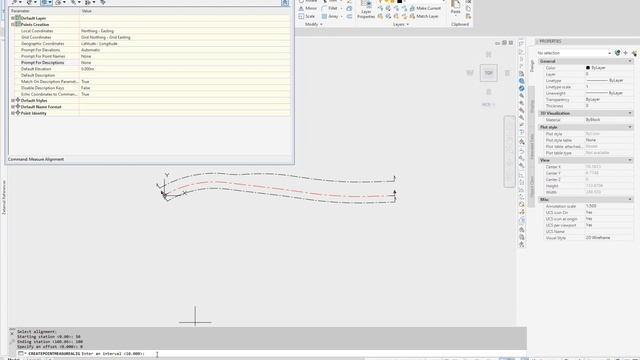Click the blue magnifier zoom icon in vertical toolbar

click(522, 81)
